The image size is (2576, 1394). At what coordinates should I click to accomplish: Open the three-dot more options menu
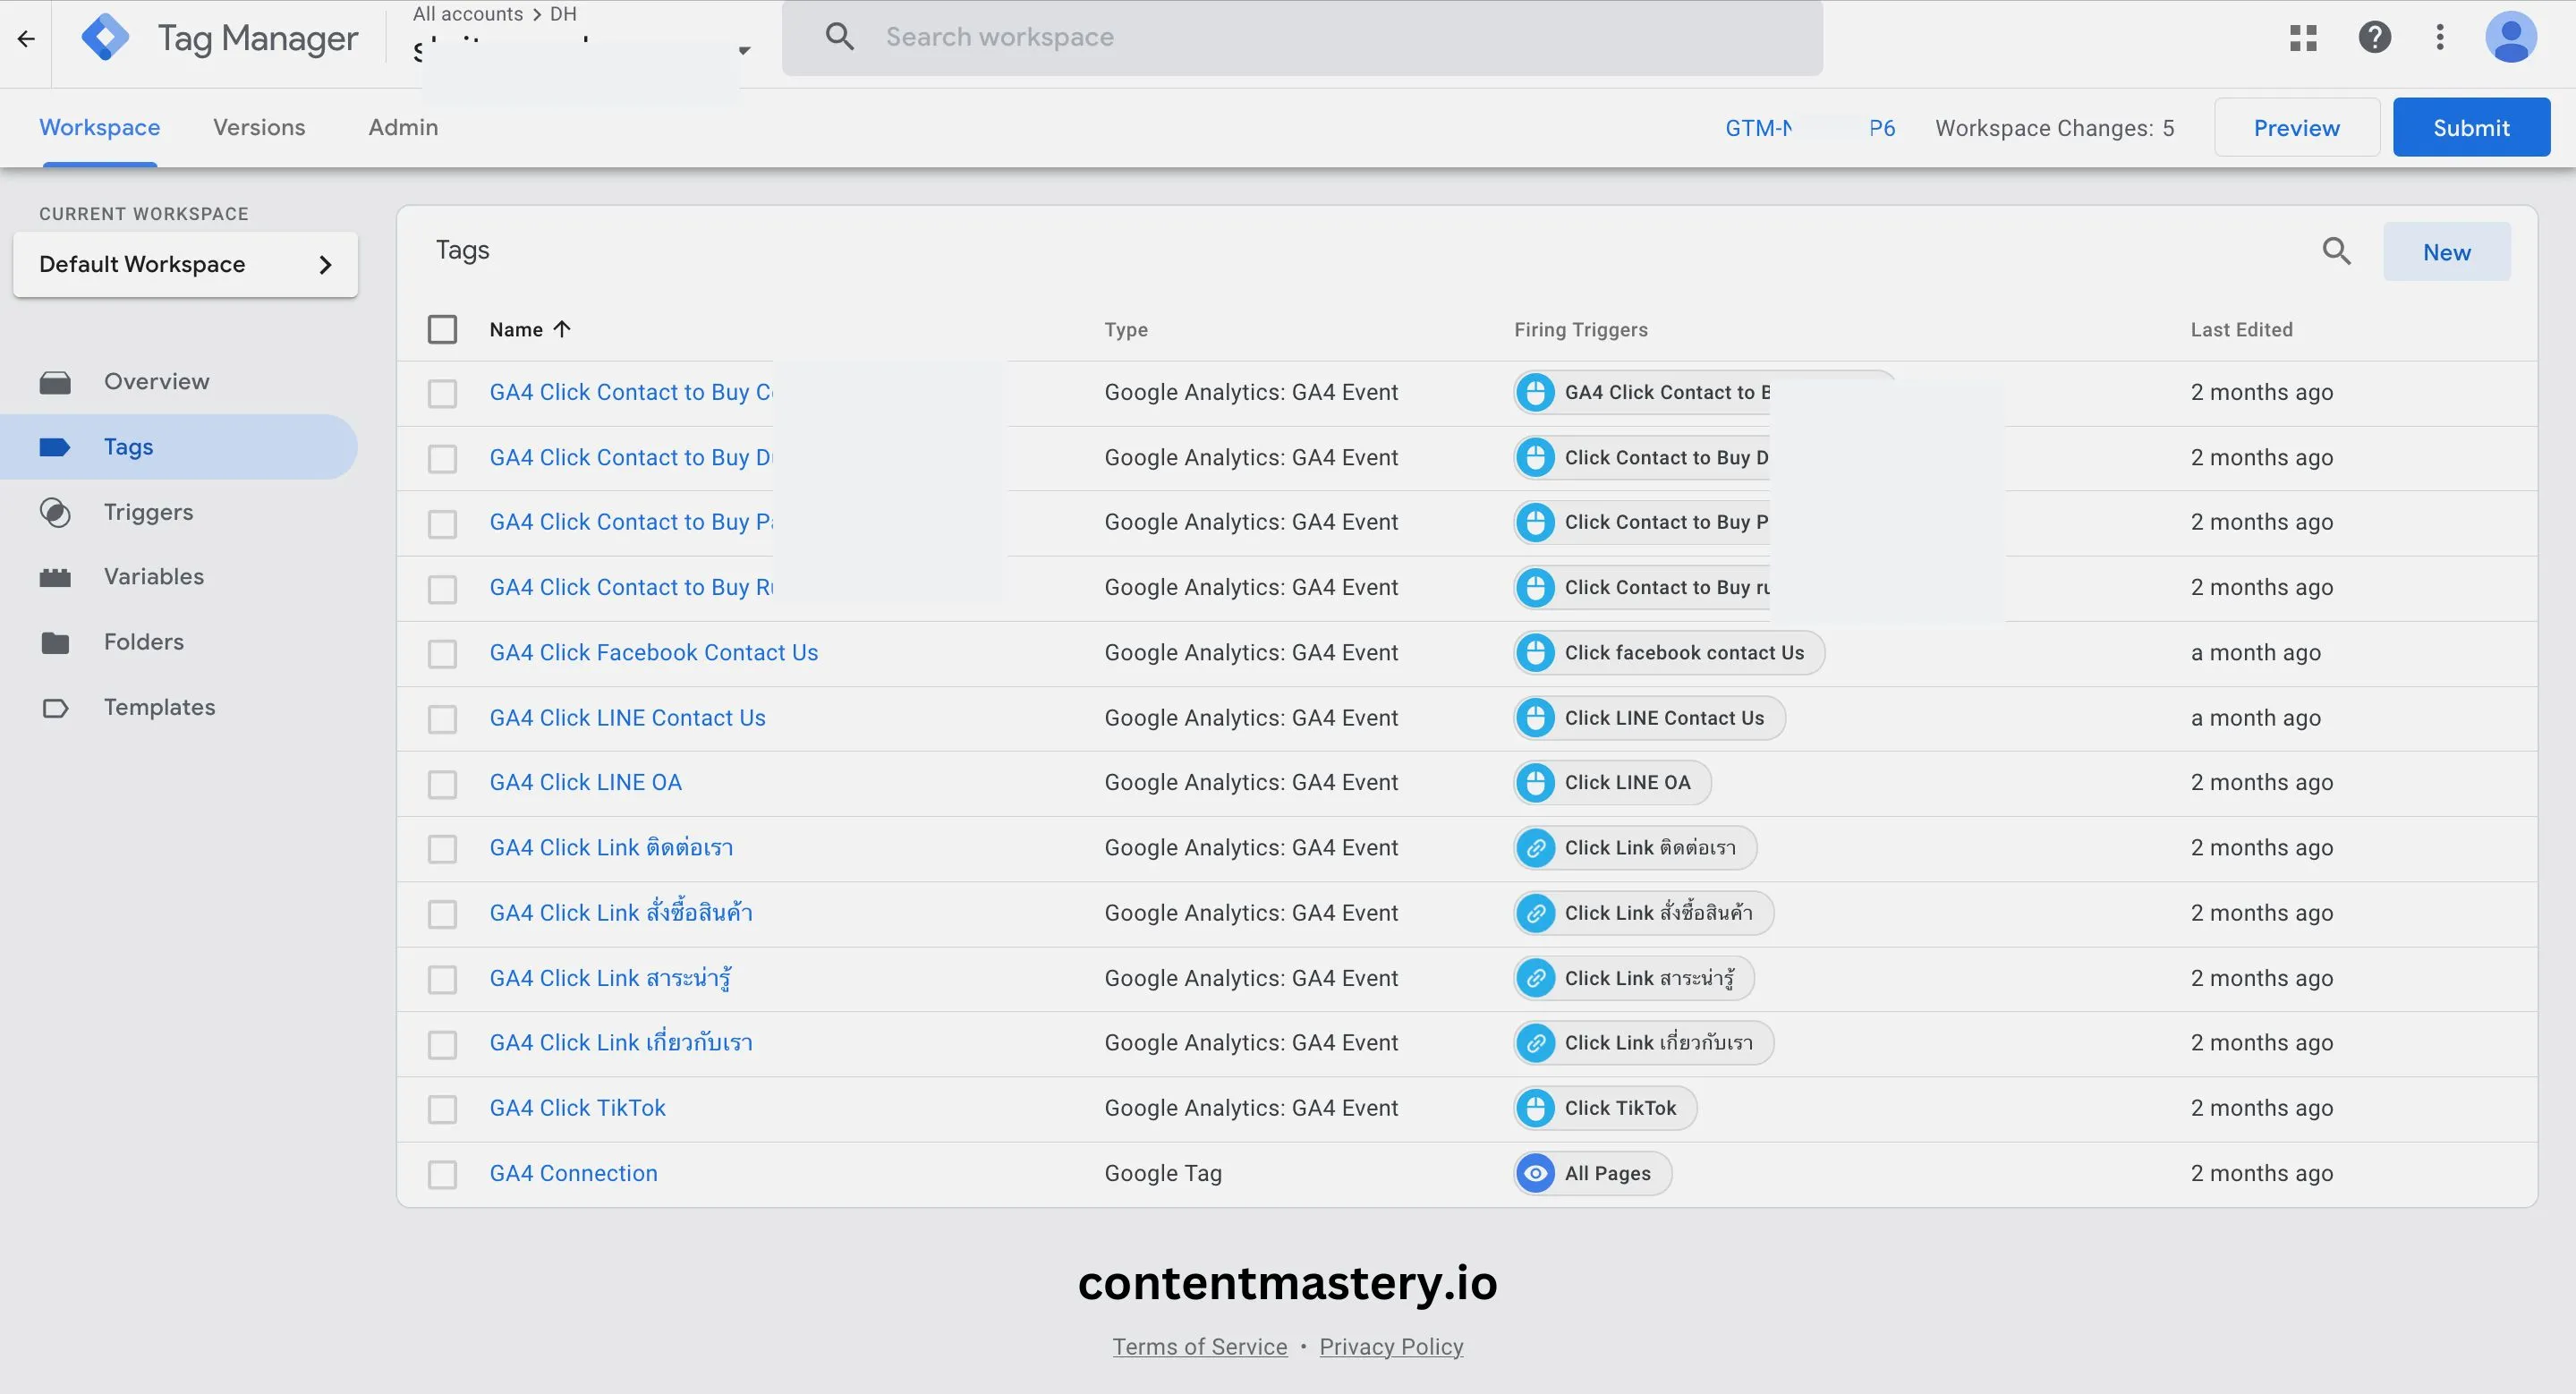(2440, 38)
